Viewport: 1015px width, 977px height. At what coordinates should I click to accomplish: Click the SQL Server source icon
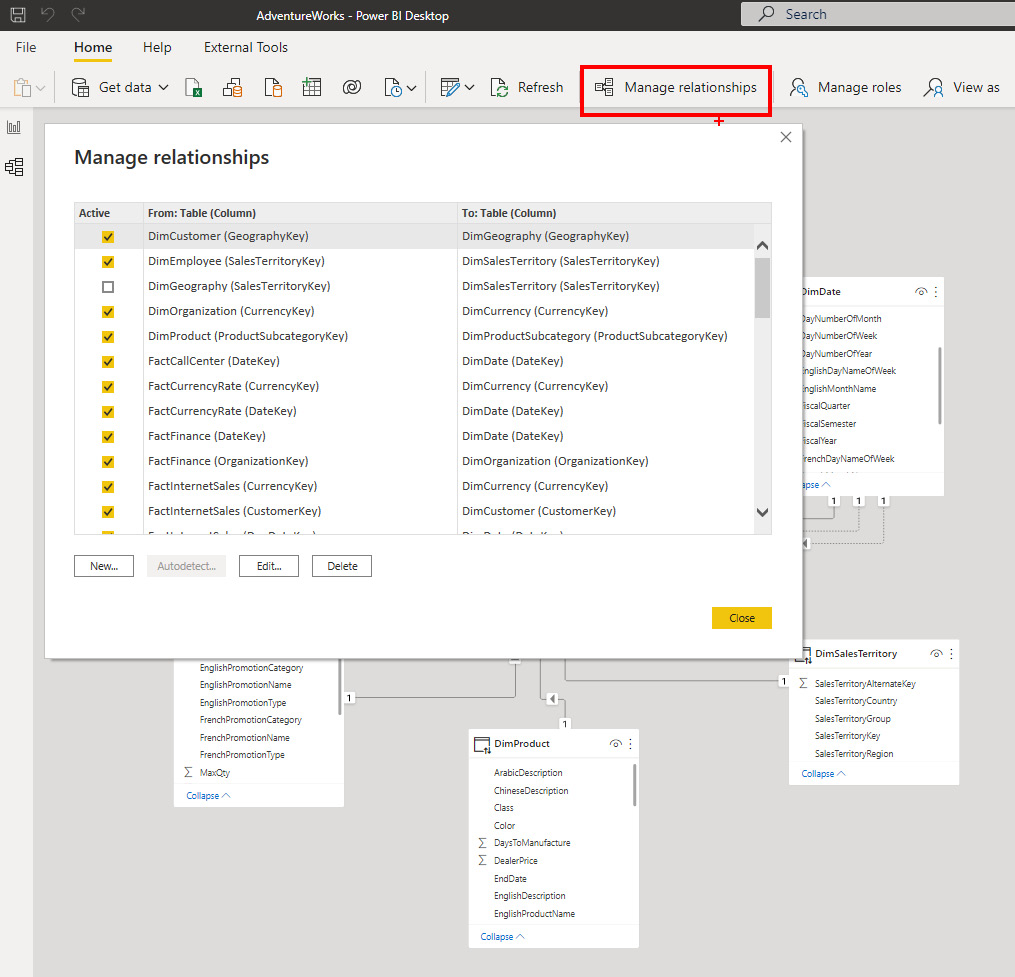pyautogui.click(x=272, y=88)
